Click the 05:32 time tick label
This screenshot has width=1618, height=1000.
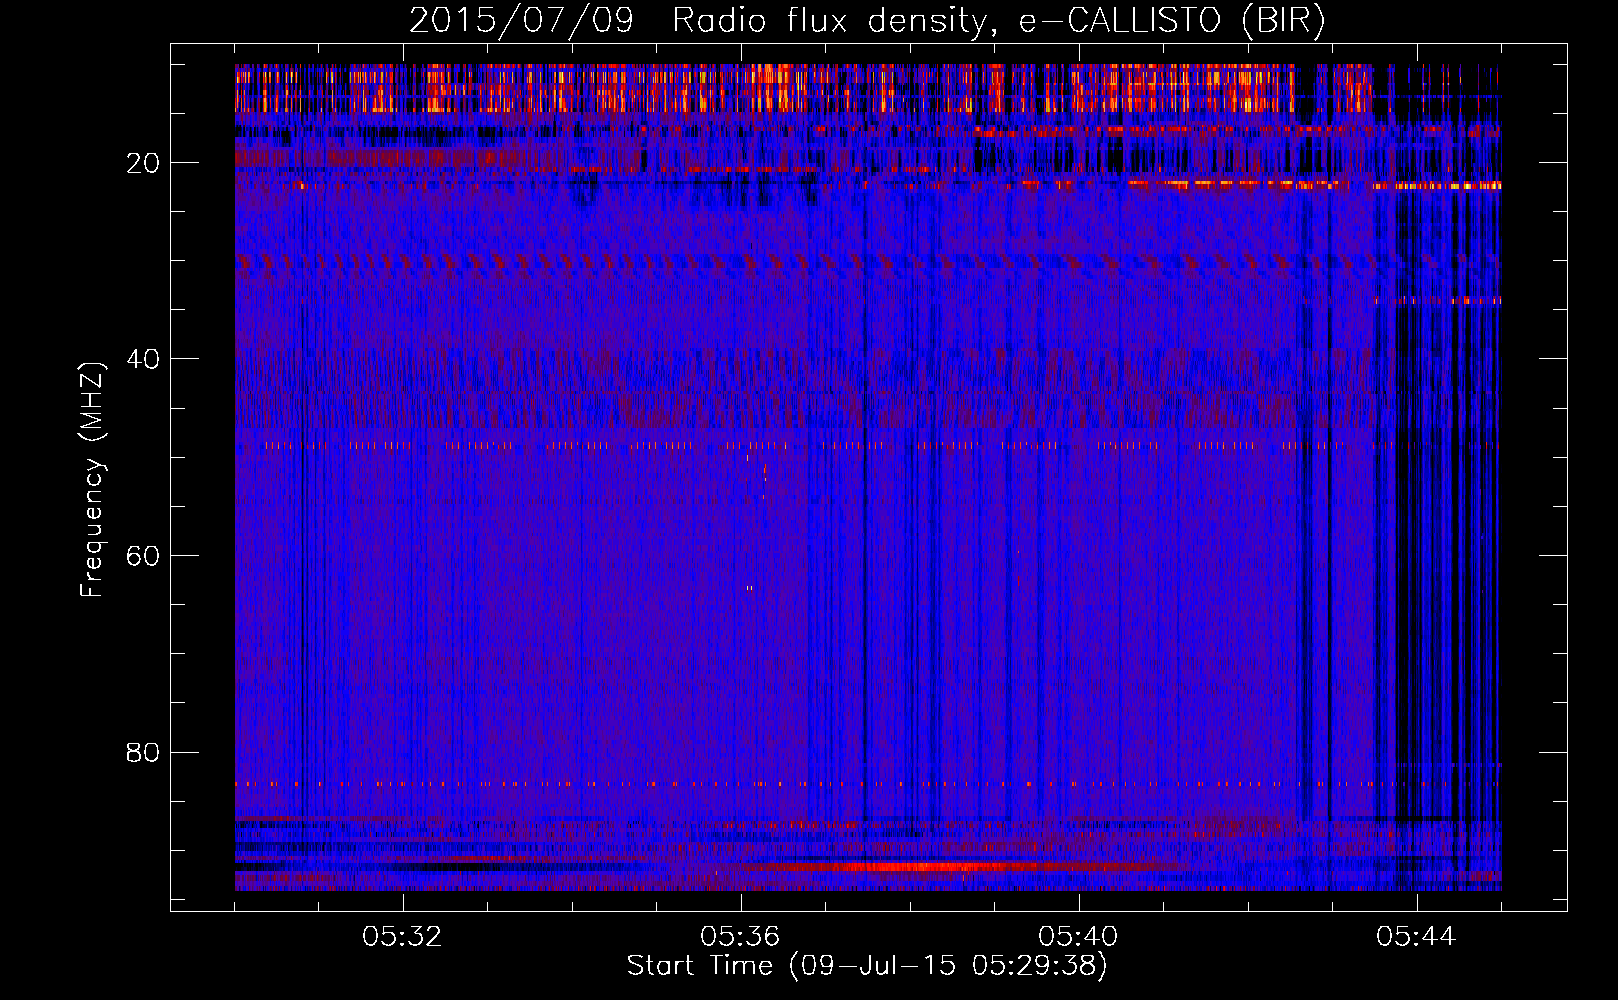403,937
